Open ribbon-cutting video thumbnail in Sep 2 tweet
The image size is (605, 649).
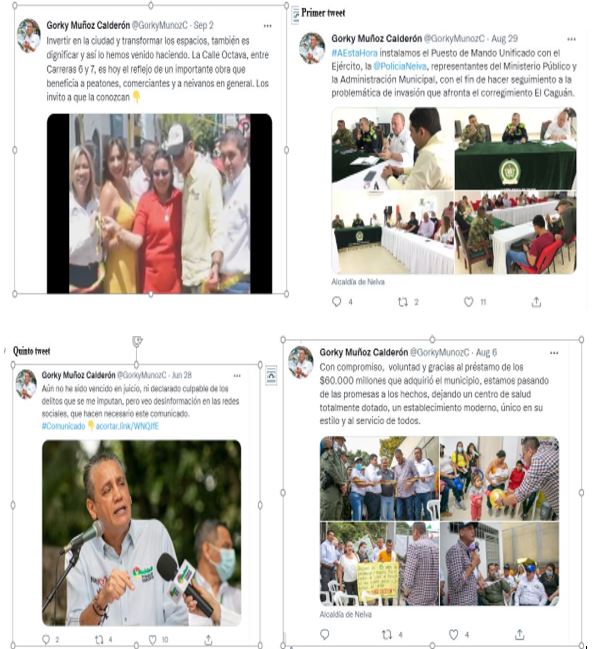click(159, 204)
